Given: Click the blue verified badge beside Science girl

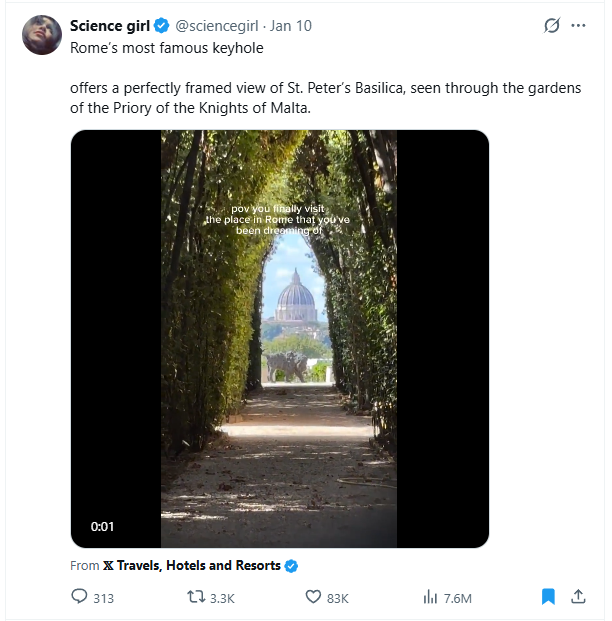Looking at the screenshot, I should (162, 26).
